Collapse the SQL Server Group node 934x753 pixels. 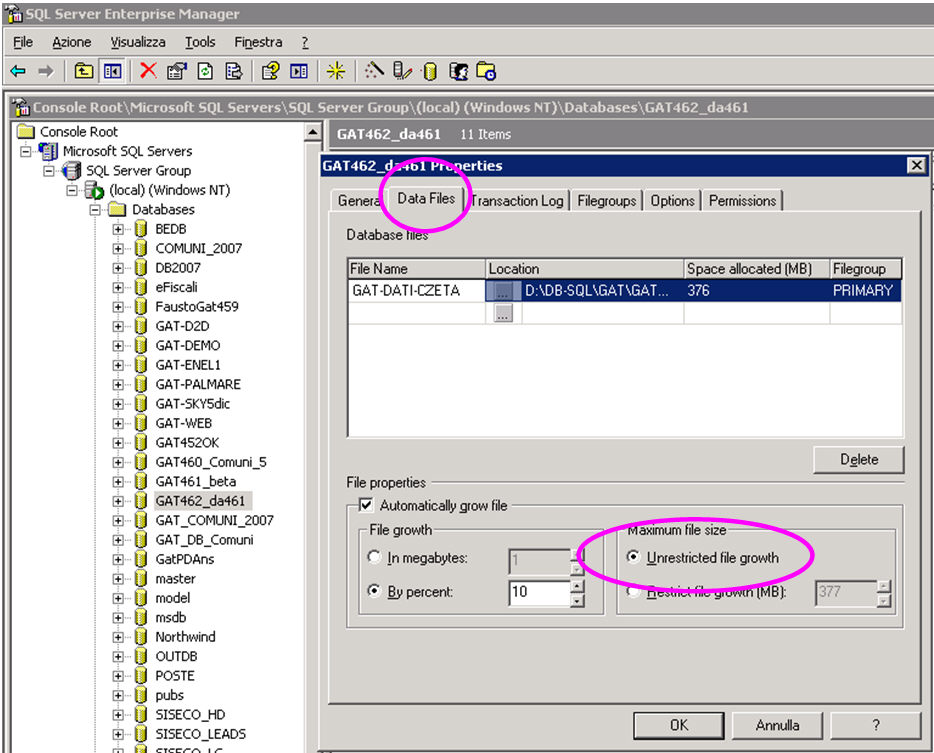tap(49, 171)
